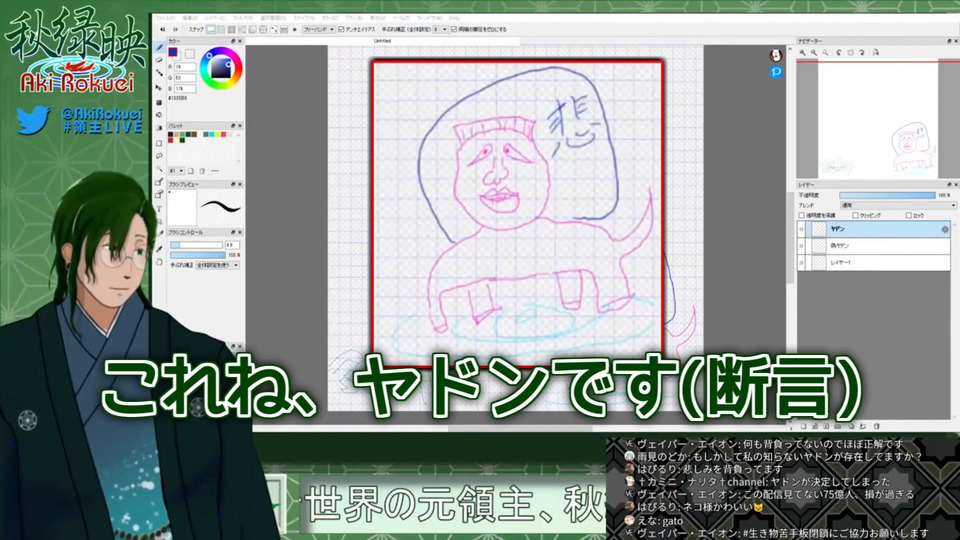This screenshot has width=960, height=540.
Task: Float the カラー panel
Action: [x=233, y=41]
